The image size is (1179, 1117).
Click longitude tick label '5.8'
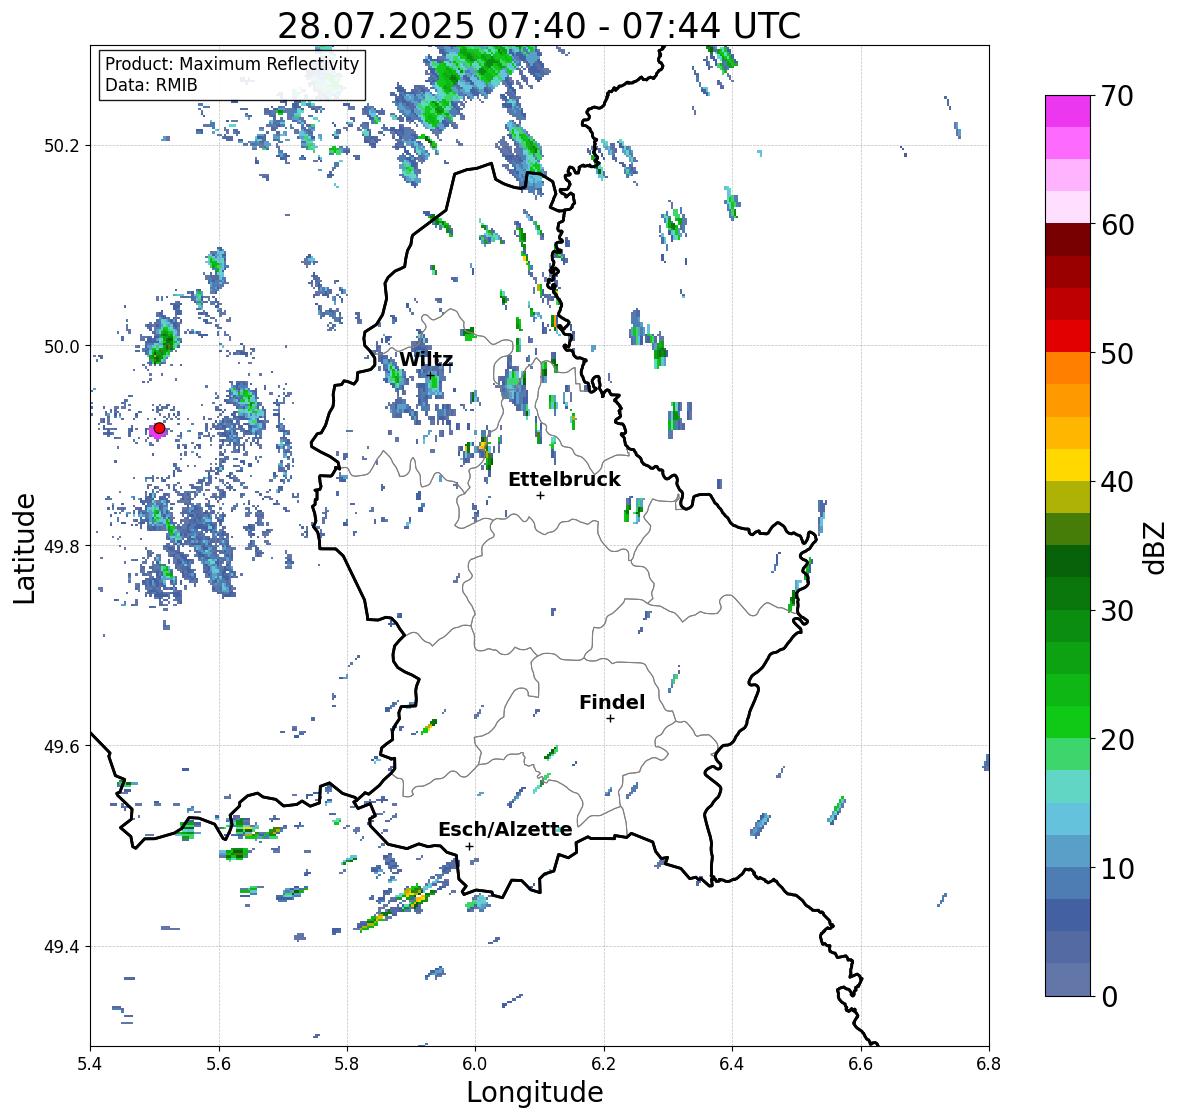[x=347, y=1064]
